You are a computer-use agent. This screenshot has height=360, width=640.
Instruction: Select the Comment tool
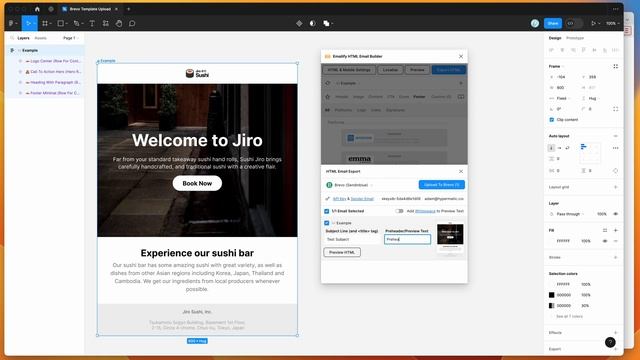[132, 23]
